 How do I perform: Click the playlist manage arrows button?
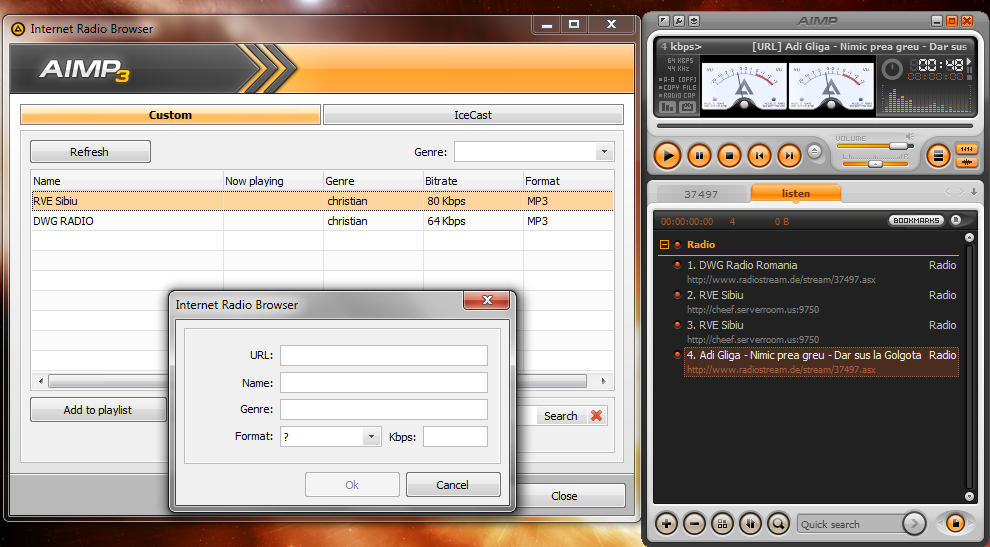point(751,524)
